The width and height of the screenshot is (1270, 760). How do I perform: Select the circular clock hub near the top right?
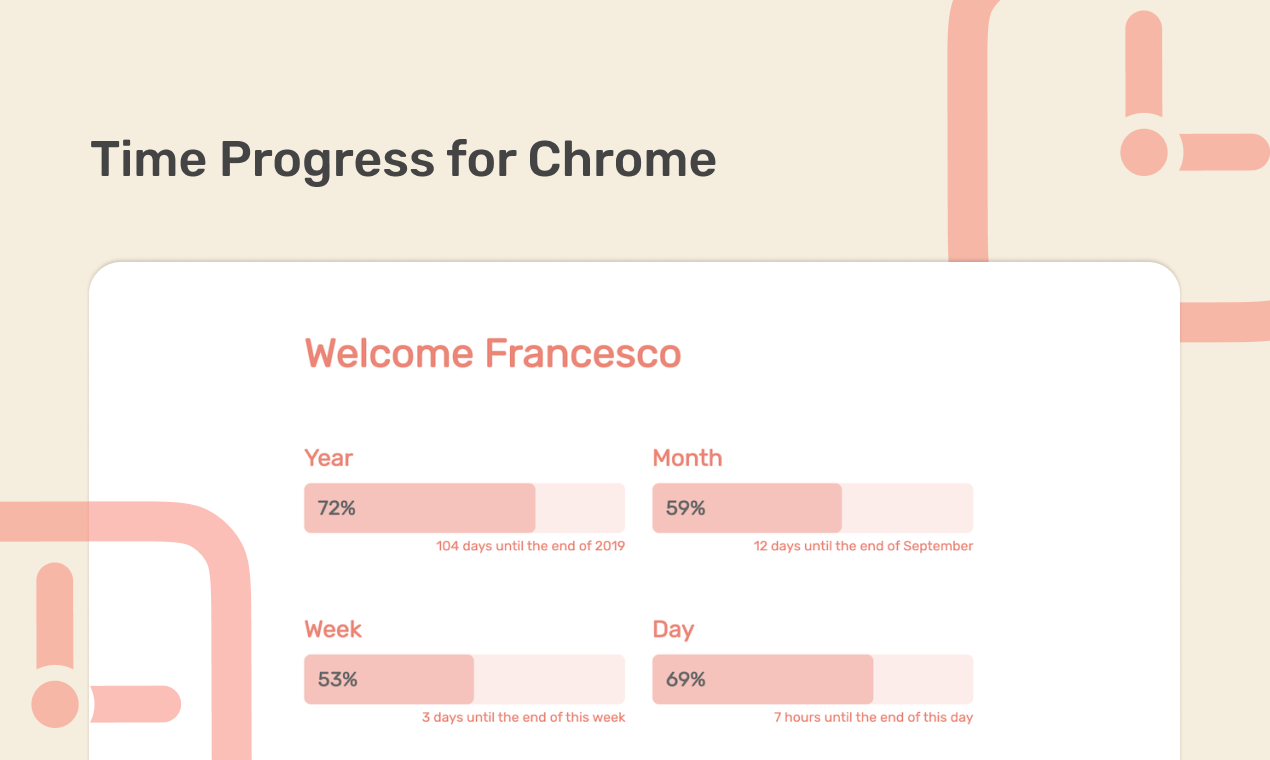click(1143, 153)
